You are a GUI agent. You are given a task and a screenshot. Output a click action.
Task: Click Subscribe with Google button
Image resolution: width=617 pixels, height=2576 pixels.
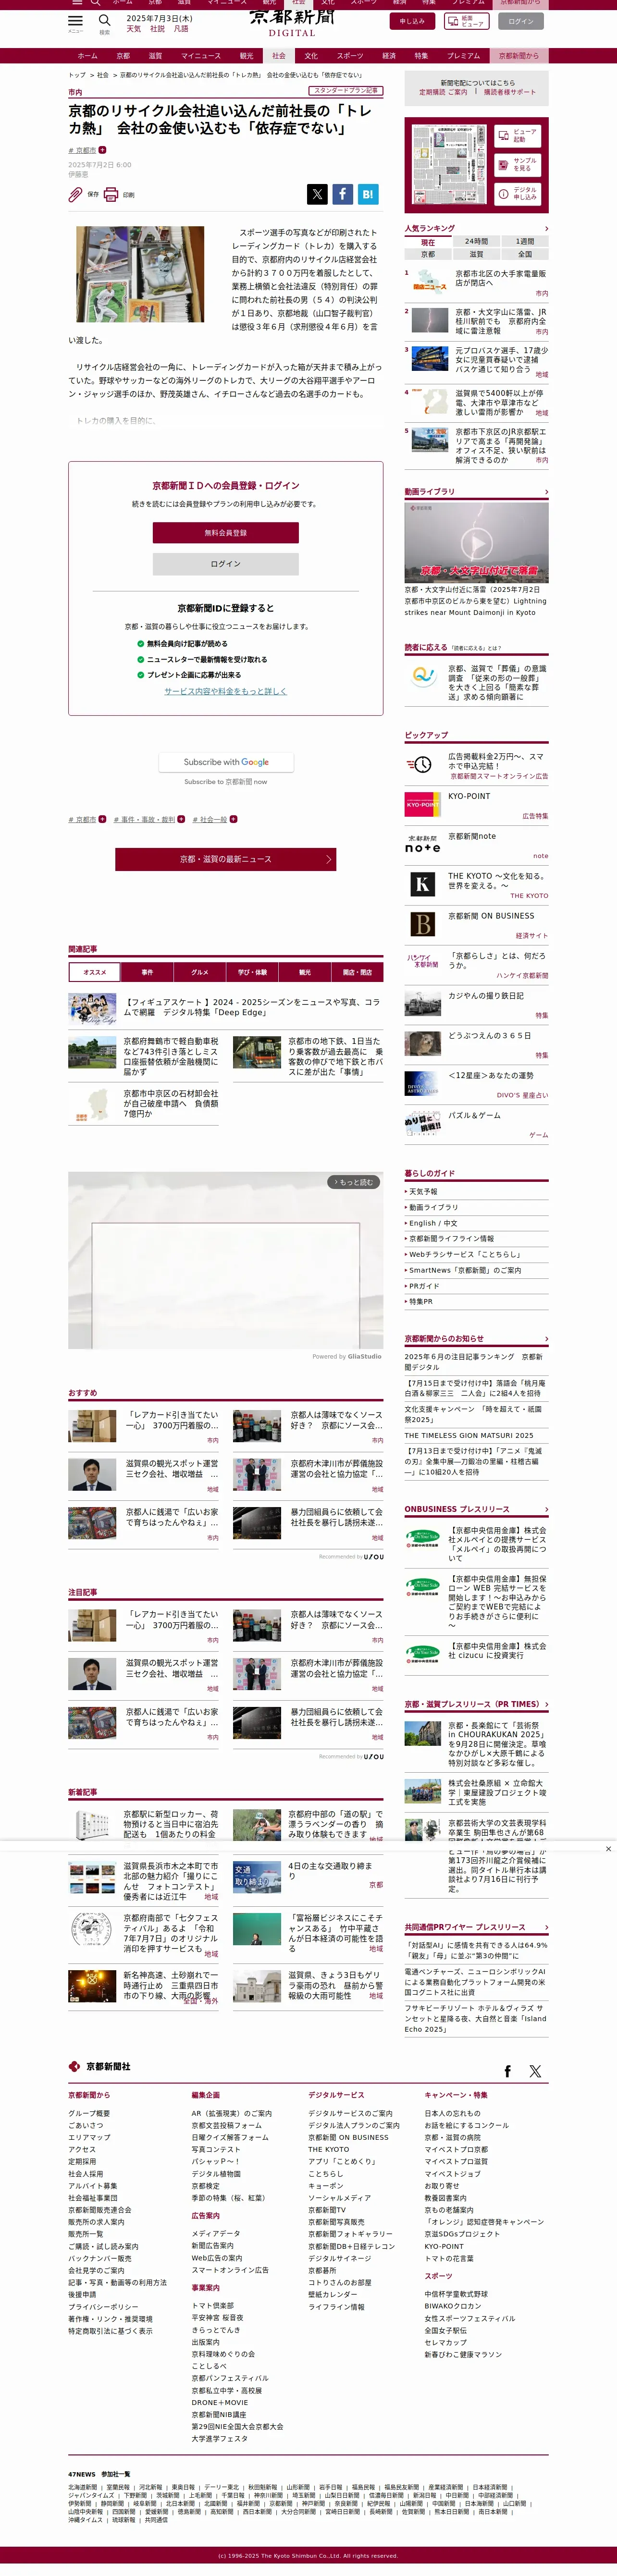pos(226,762)
